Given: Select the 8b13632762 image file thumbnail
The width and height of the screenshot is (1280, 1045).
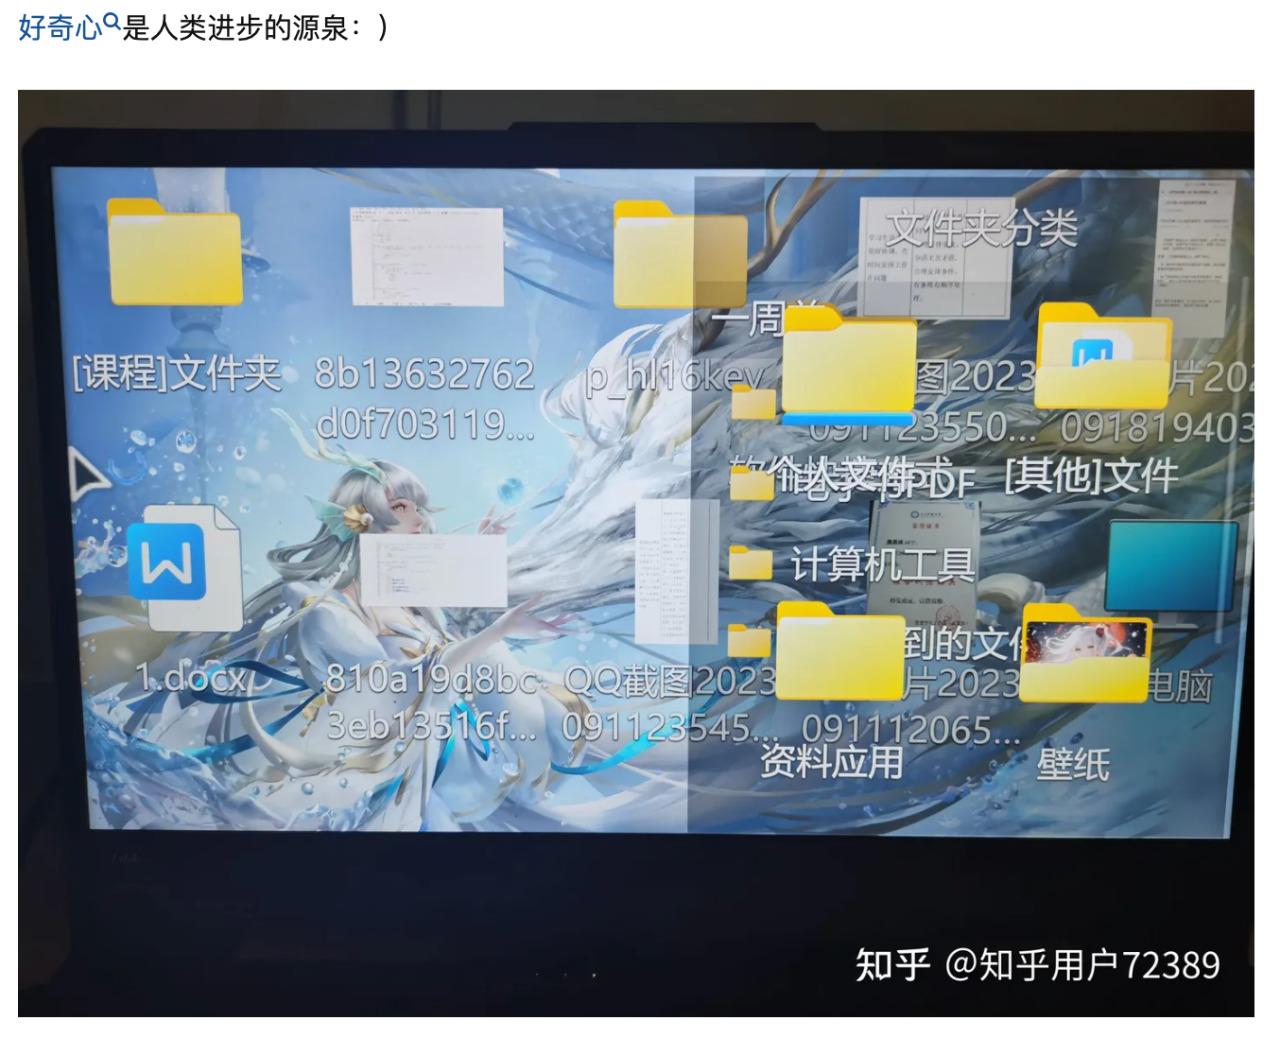Looking at the screenshot, I should click(427, 257).
